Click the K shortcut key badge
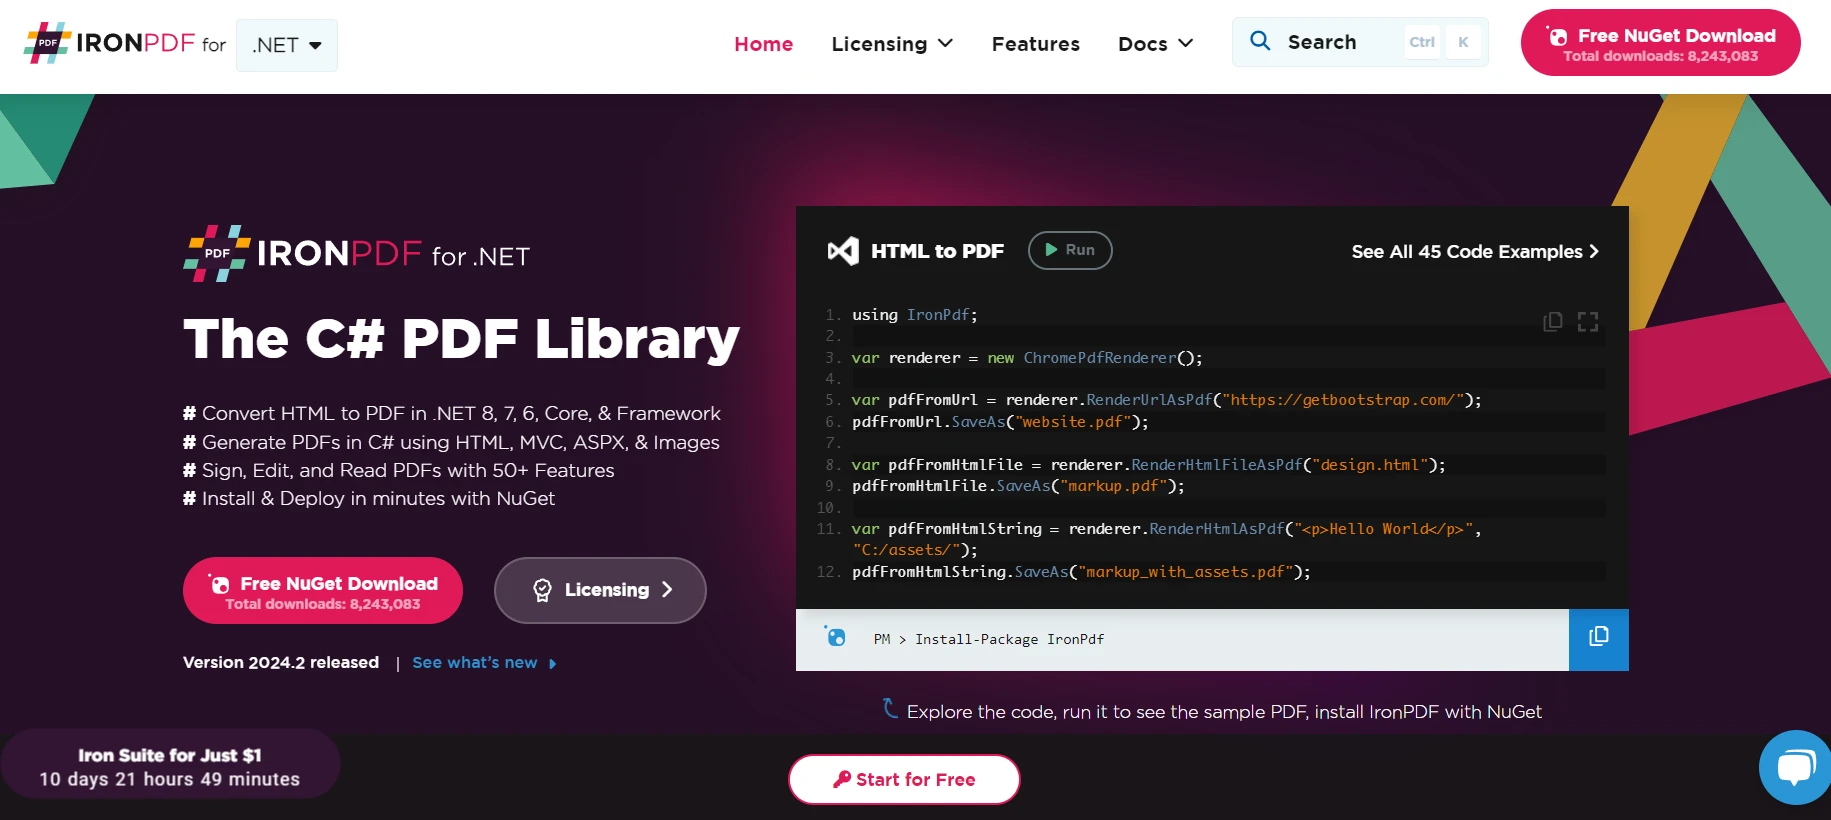This screenshot has height=820, width=1831. click(1463, 42)
